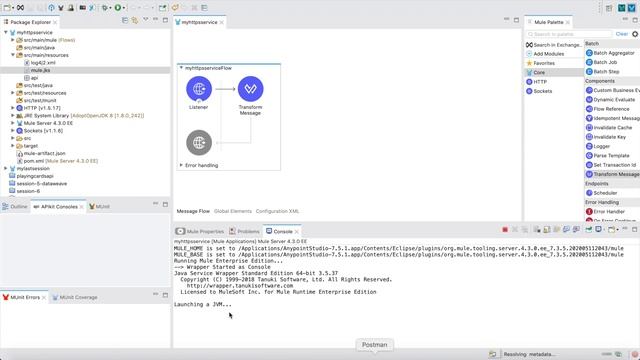Click the run button in main toolbar

tap(118, 8)
